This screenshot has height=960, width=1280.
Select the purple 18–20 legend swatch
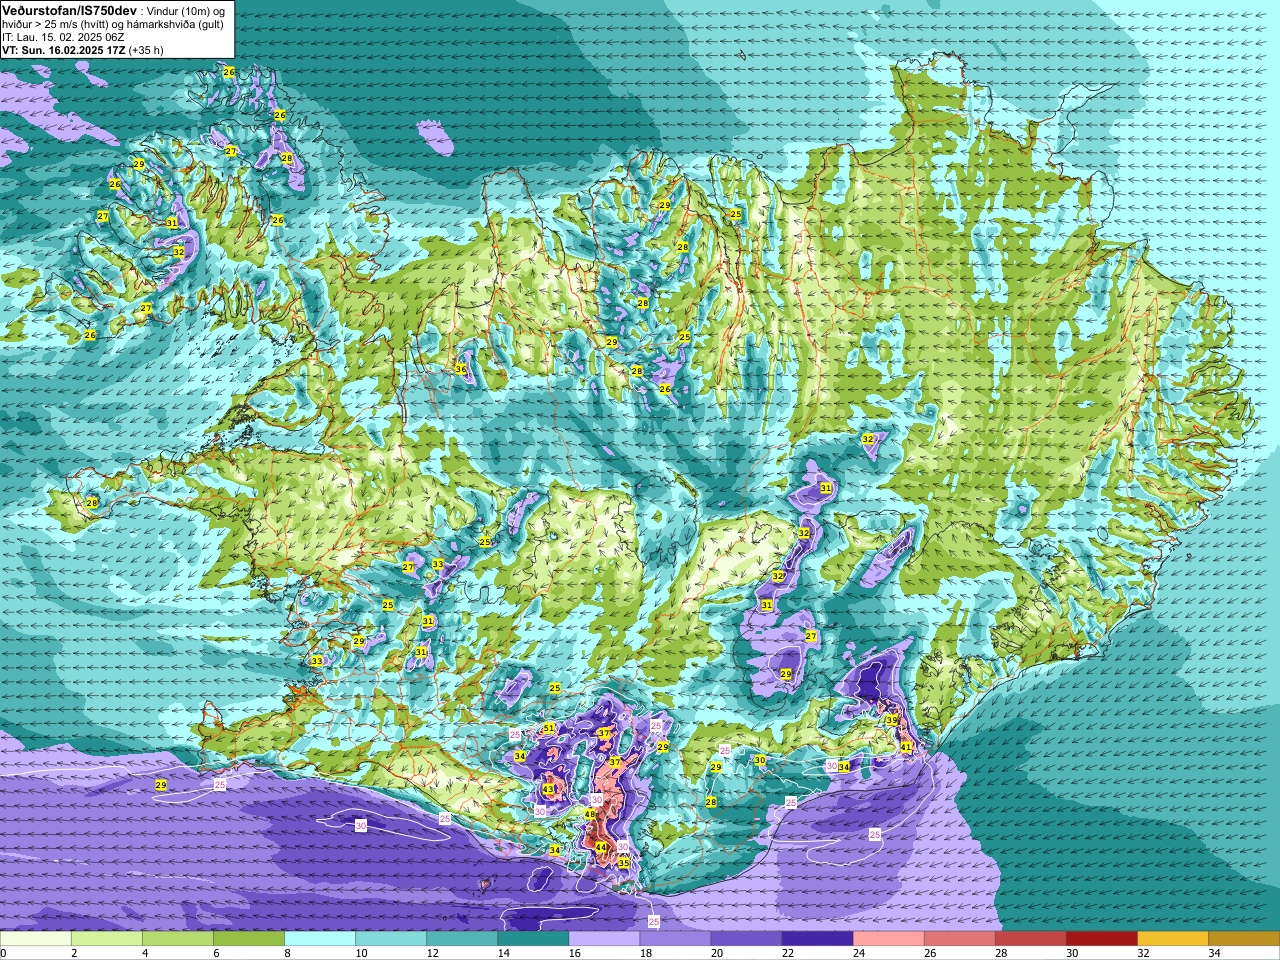[x=675, y=939]
